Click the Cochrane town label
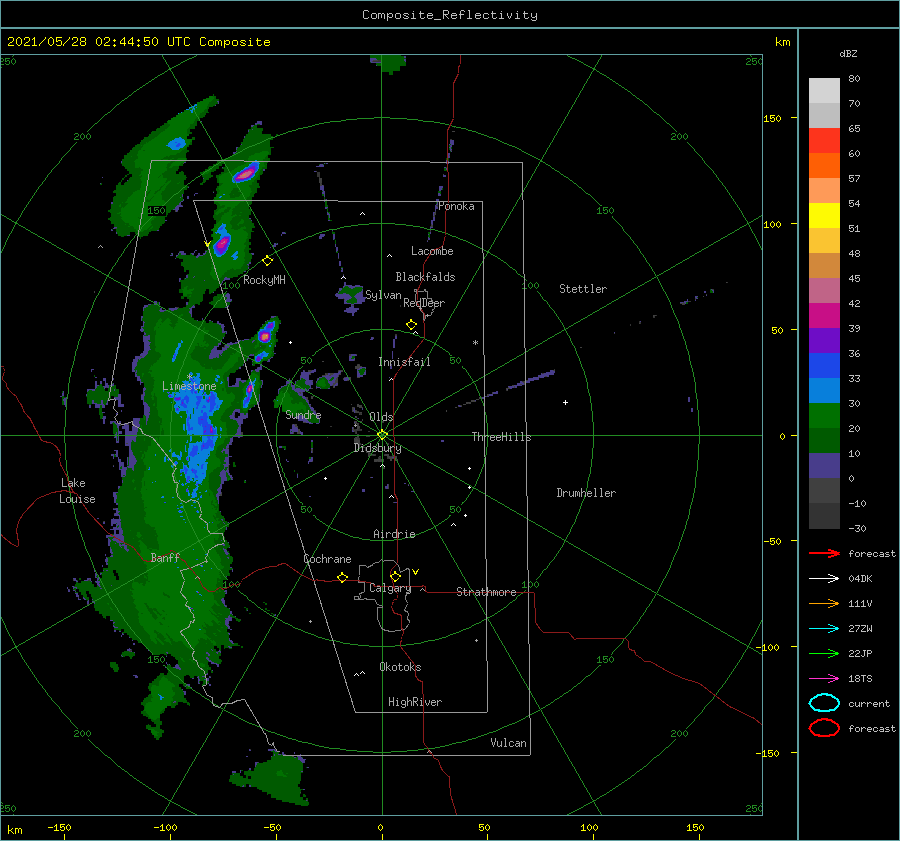The width and height of the screenshot is (900, 841). coord(327,559)
